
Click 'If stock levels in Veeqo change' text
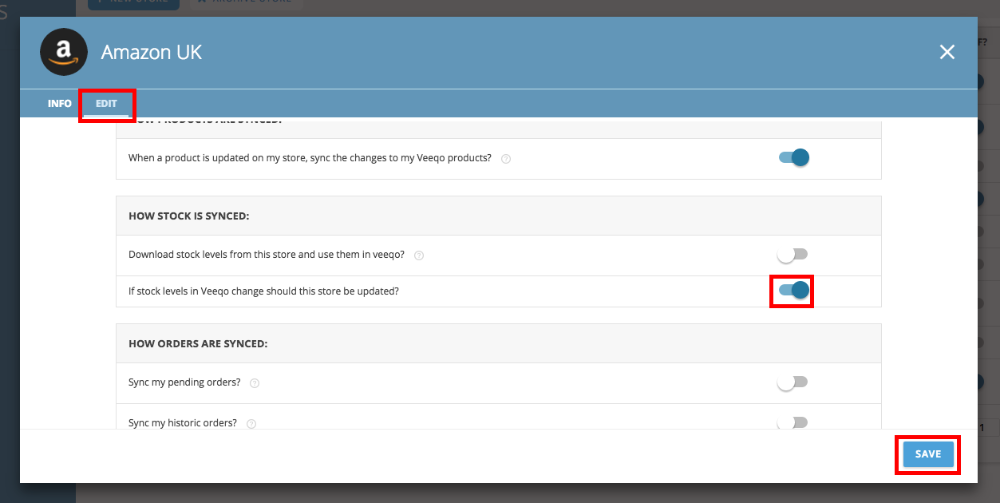263,291
